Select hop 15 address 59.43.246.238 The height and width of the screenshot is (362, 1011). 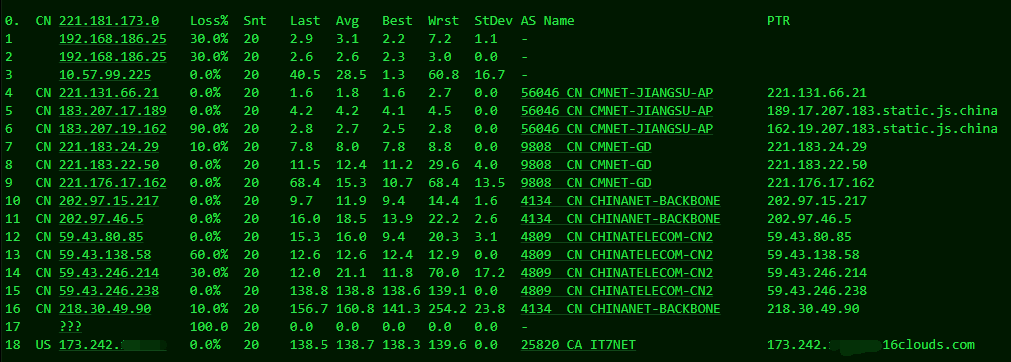109,291
